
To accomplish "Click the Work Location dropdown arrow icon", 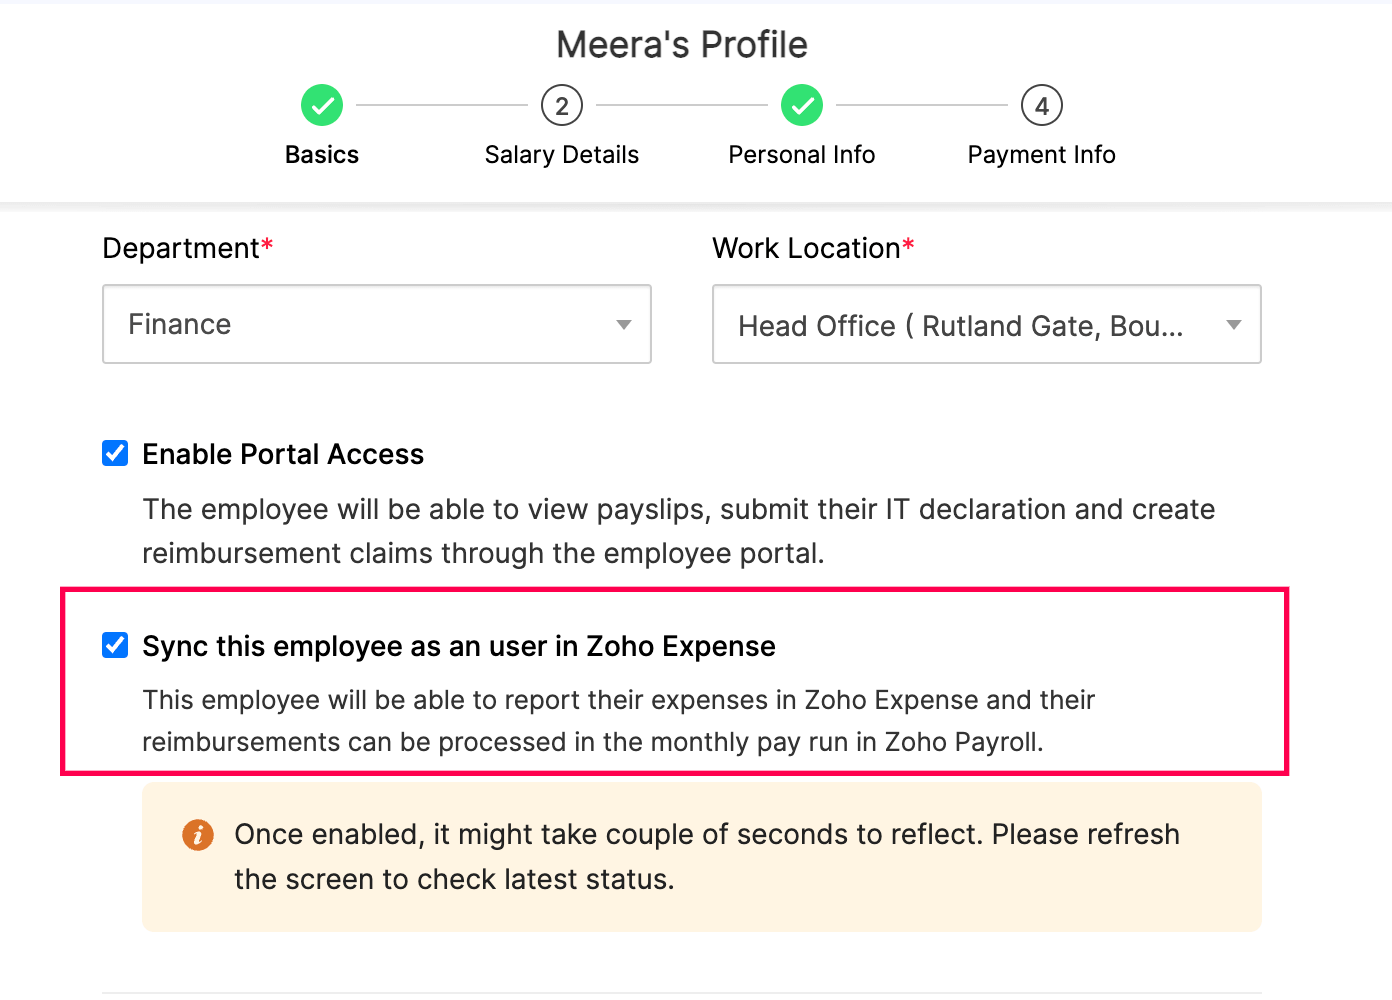I will [1233, 324].
